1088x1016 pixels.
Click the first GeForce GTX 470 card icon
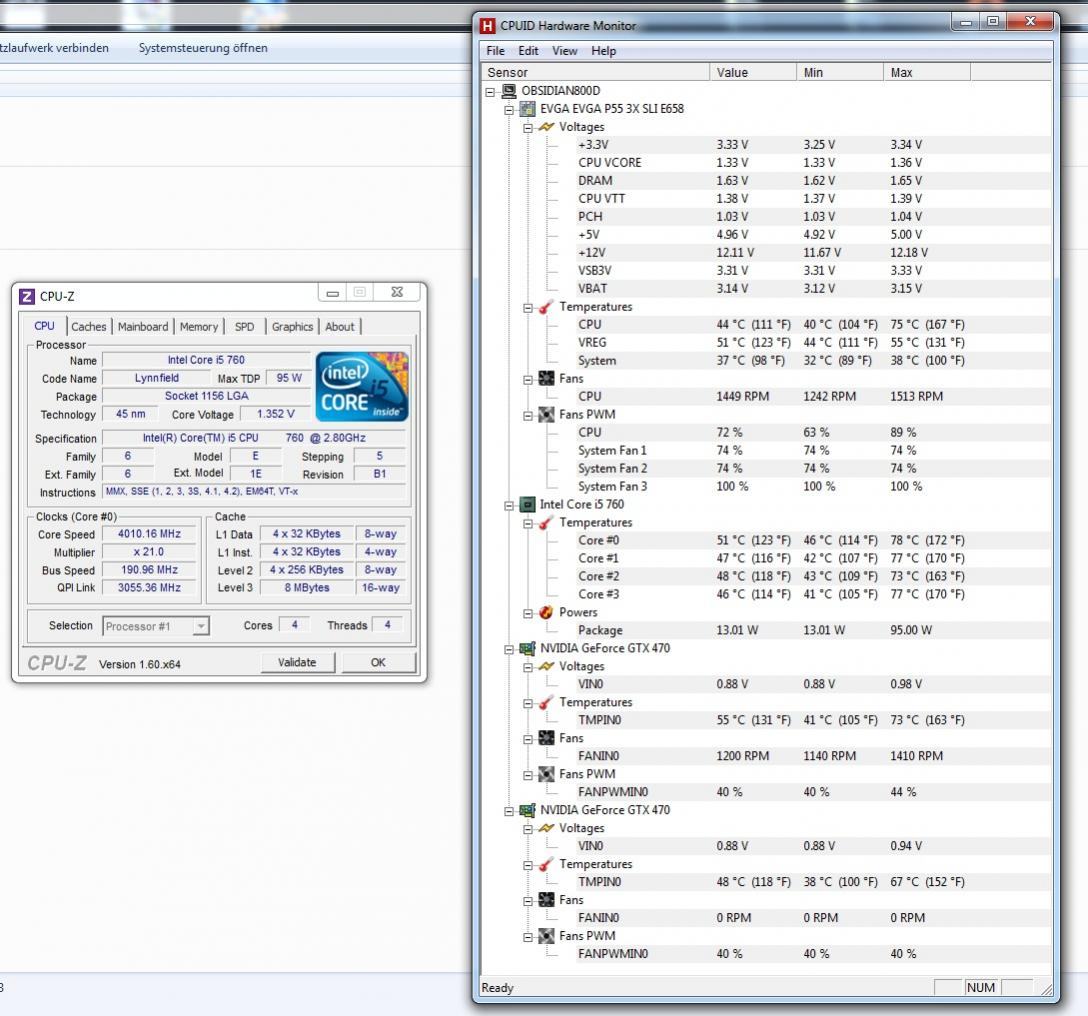coord(528,648)
